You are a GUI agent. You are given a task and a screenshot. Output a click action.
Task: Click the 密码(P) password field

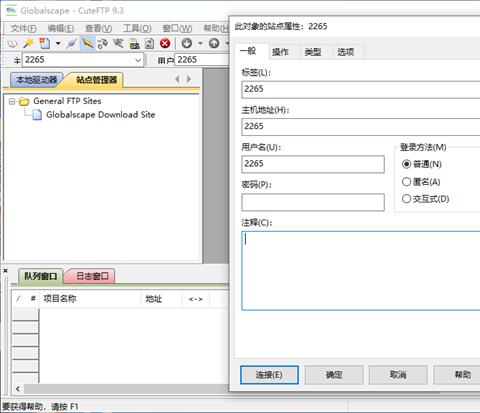tap(313, 202)
